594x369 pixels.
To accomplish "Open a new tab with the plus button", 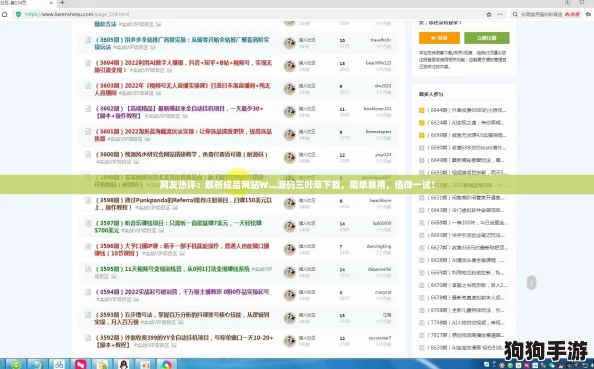I will point(62,3).
